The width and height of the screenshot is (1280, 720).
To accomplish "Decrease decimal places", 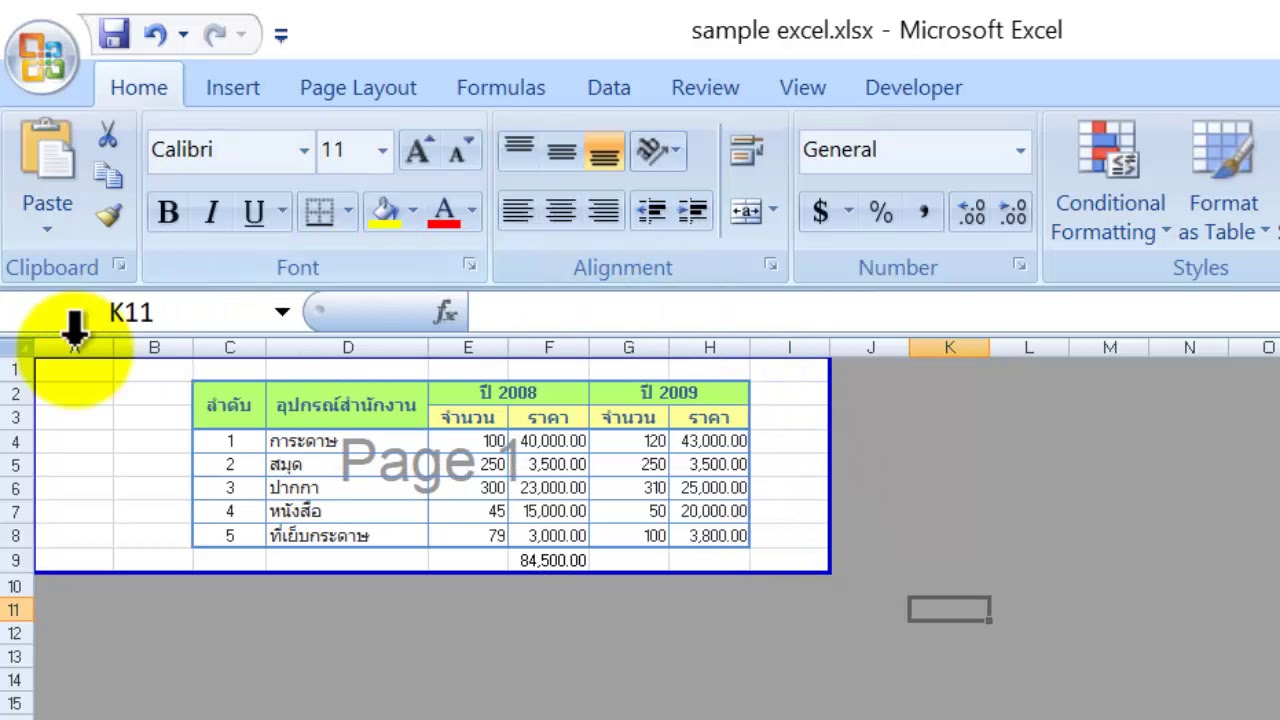I will tap(1012, 212).
